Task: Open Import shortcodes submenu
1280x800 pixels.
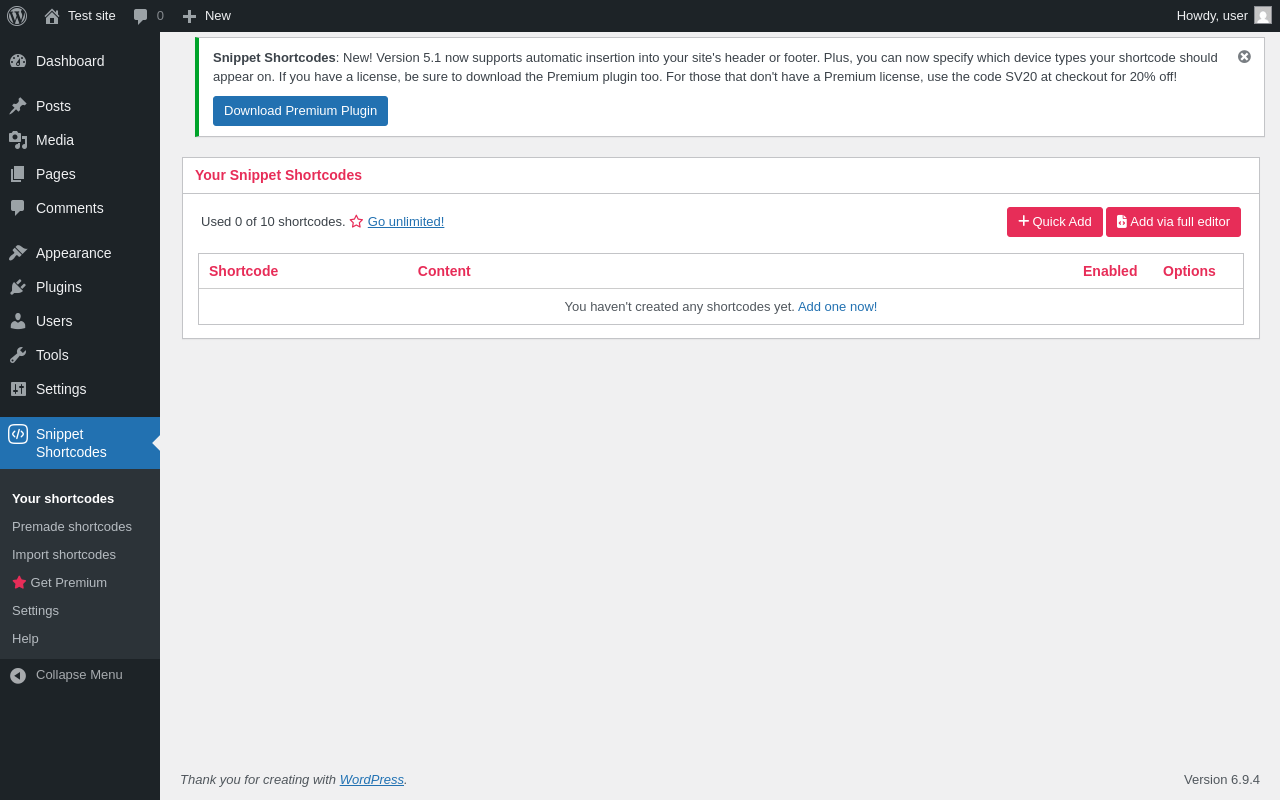Action: click(x=64, y=554)
